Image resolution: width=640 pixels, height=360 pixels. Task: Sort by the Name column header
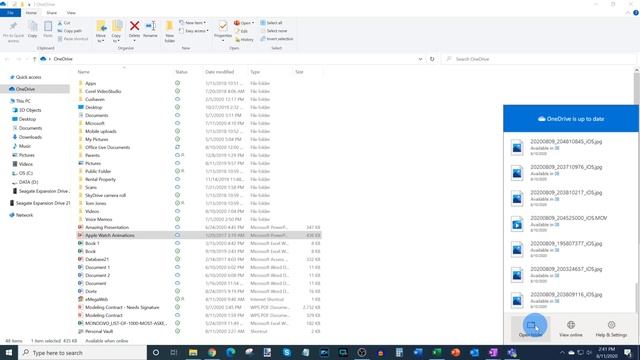(84, 72)
